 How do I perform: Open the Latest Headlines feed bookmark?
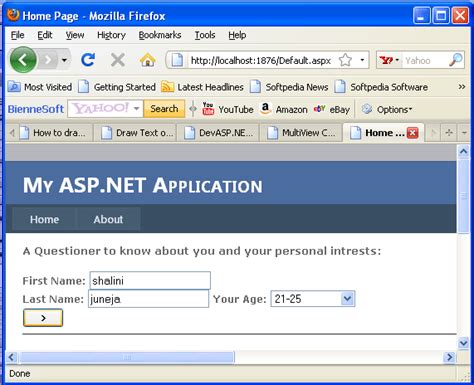[x=202, y=87]
